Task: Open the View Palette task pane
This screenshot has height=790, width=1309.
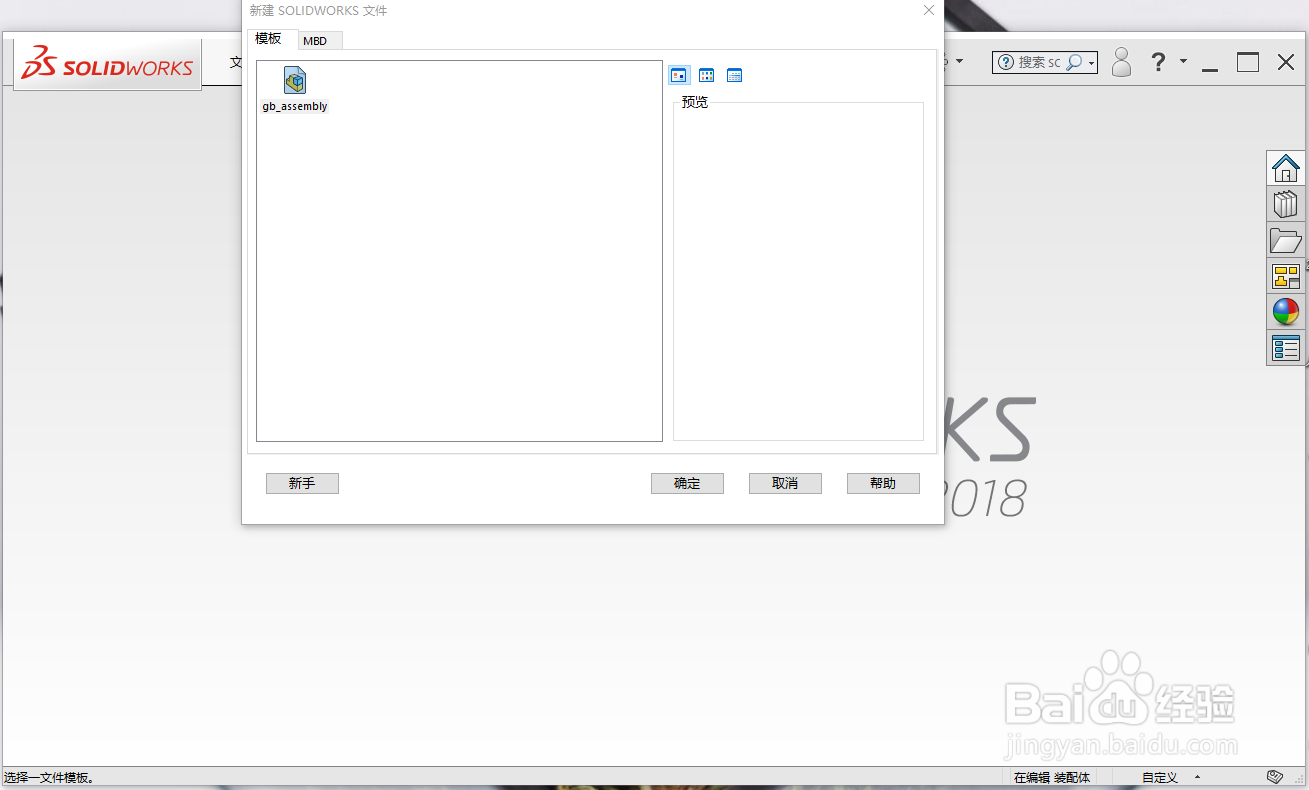Action: tap(1285, 276)
